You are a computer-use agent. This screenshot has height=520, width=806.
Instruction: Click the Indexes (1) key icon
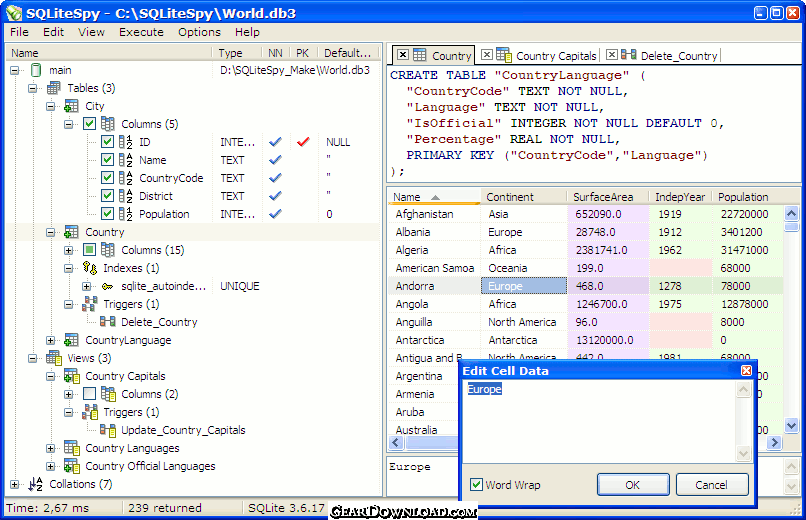coord(89,268)
